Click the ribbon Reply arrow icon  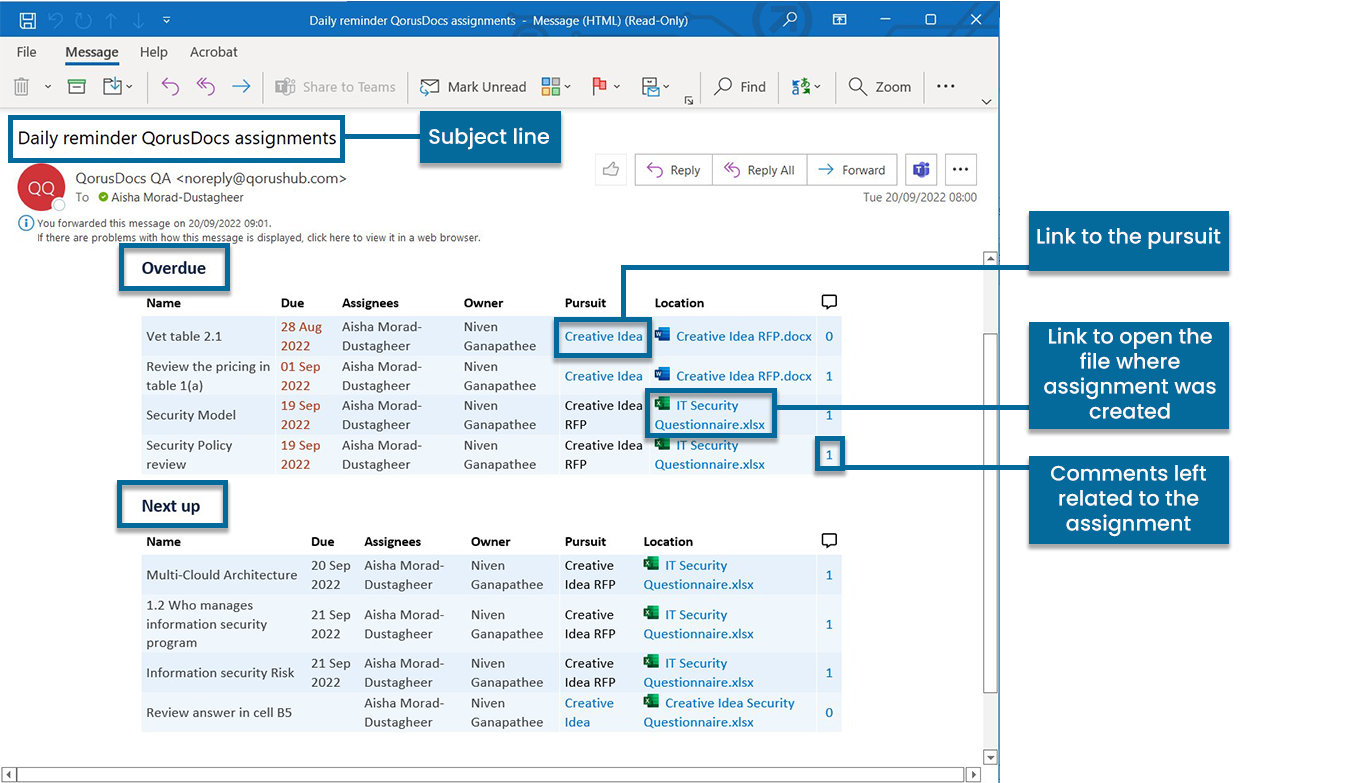pyautogui.click(x=170, y=87)
